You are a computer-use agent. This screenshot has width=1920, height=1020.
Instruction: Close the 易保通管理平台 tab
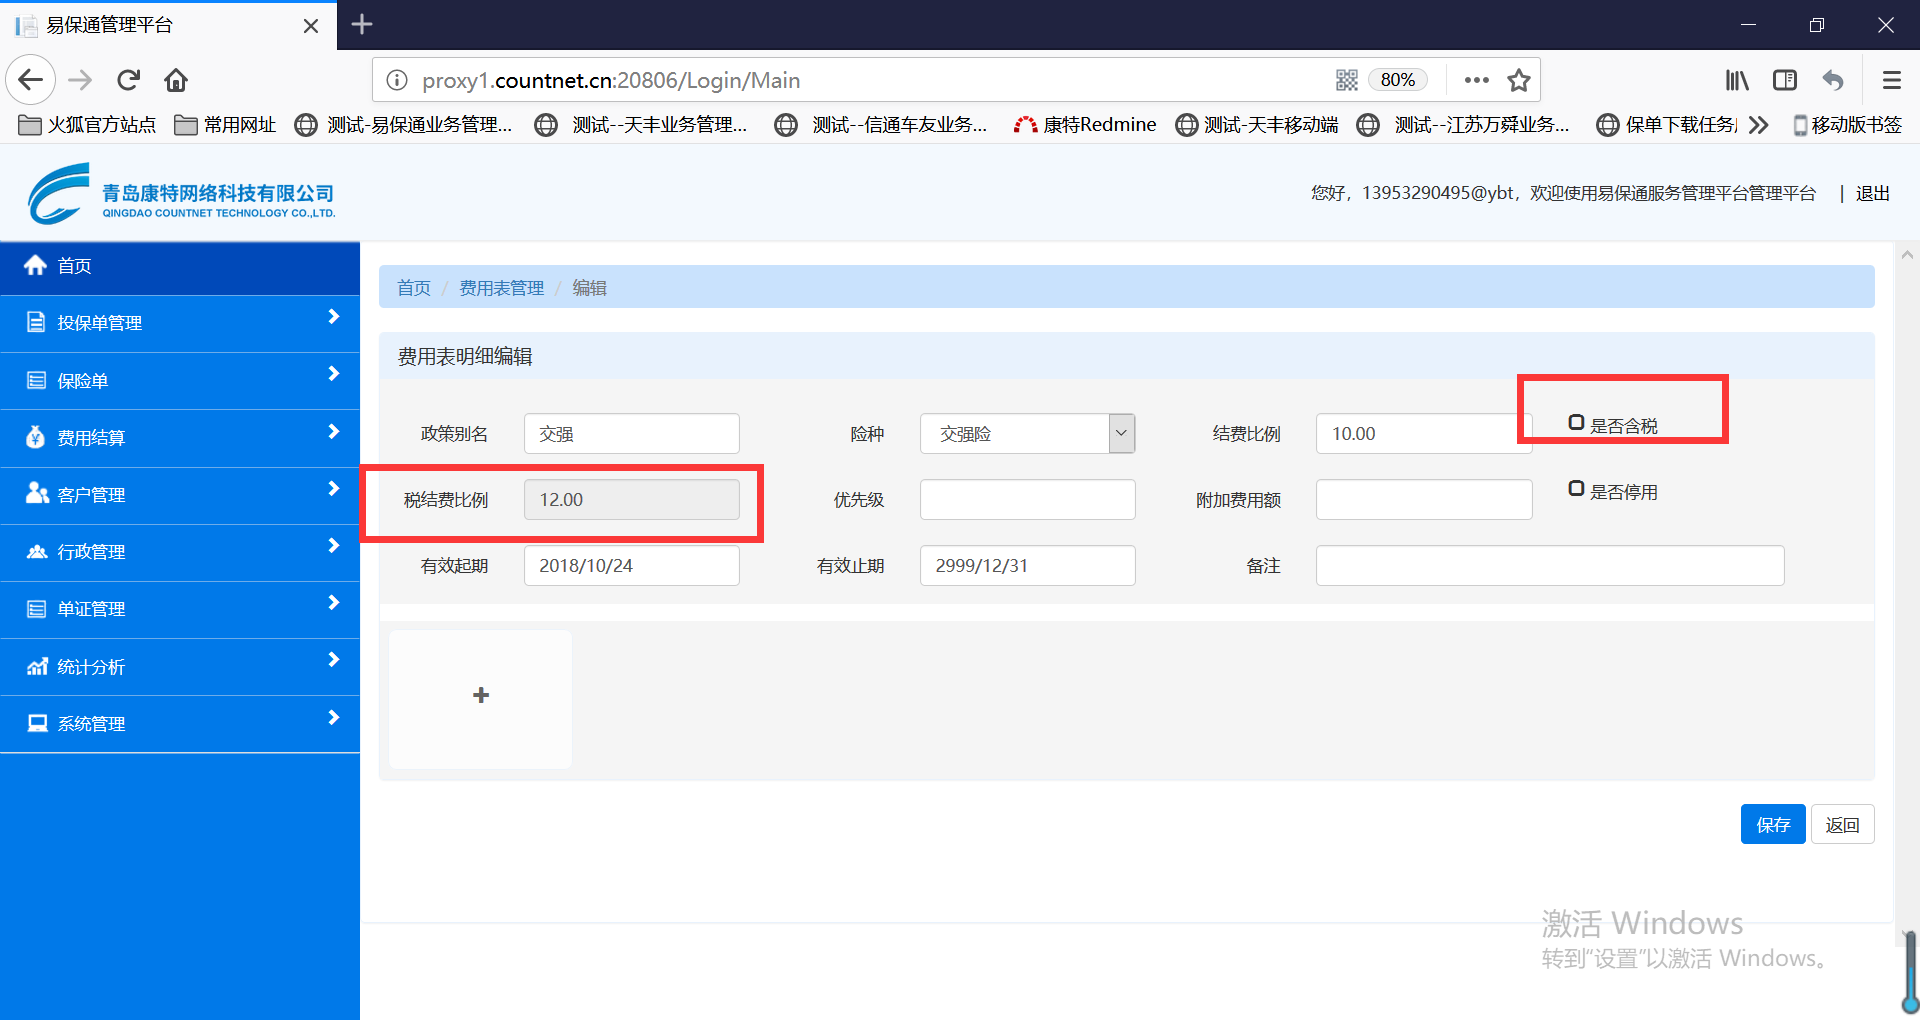coord(311,25)
